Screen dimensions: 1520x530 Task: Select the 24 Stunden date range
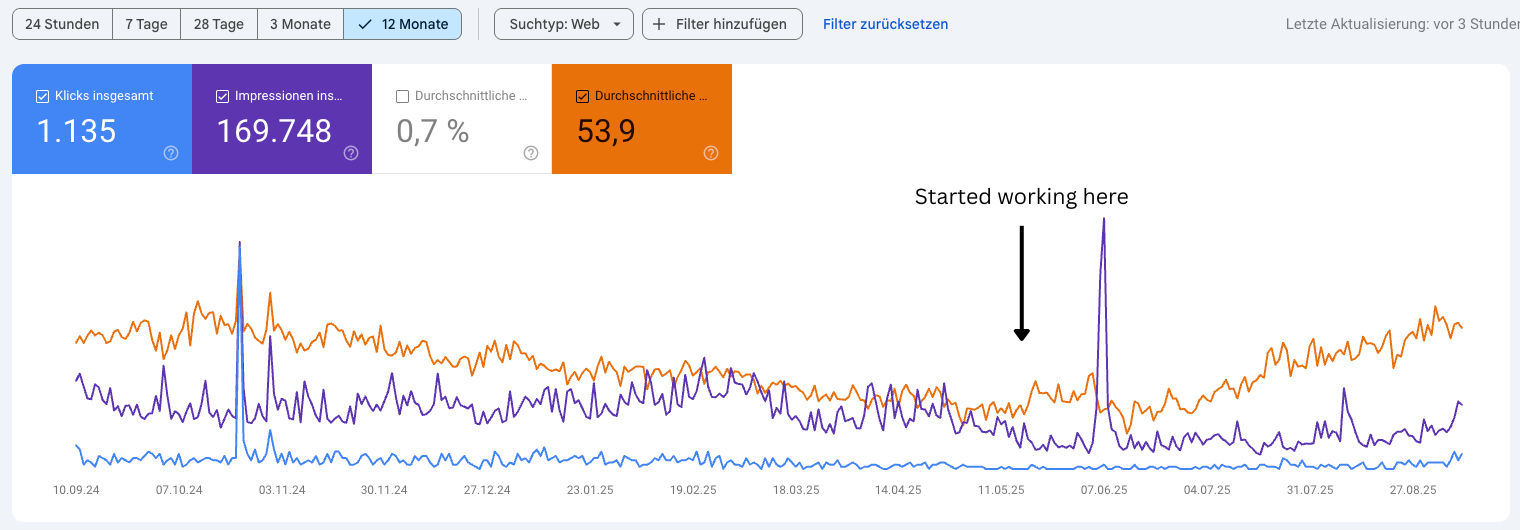pos(62,24)
